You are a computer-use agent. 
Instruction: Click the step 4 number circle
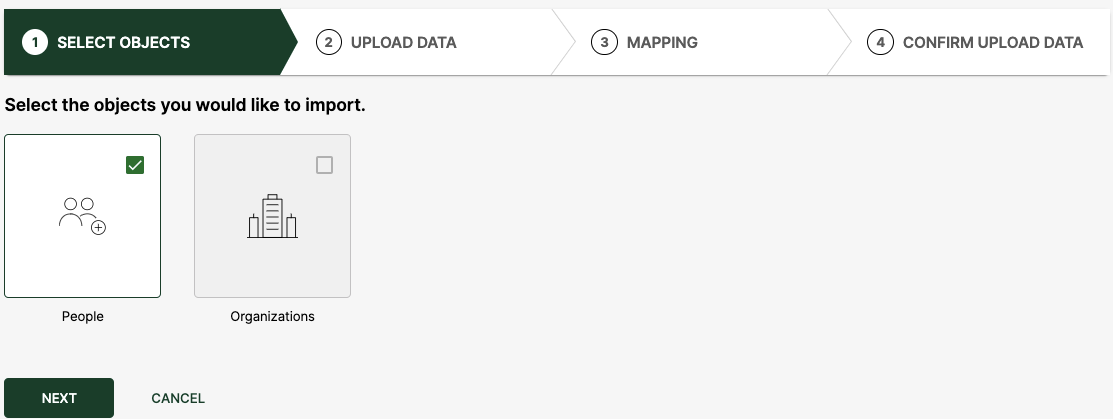pyautogui.click(x=880, y=43)
